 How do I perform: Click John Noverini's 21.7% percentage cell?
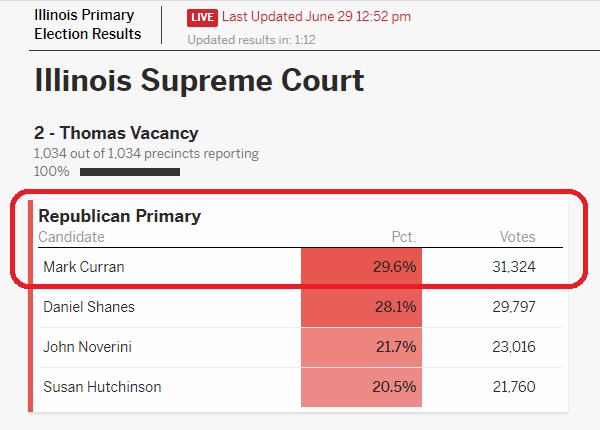tap(362, 347)
